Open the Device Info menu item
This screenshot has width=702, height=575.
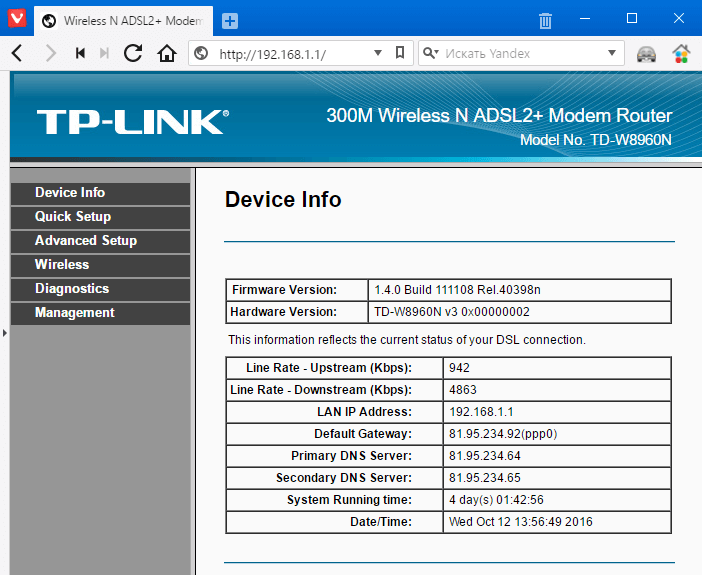point(100,193)
